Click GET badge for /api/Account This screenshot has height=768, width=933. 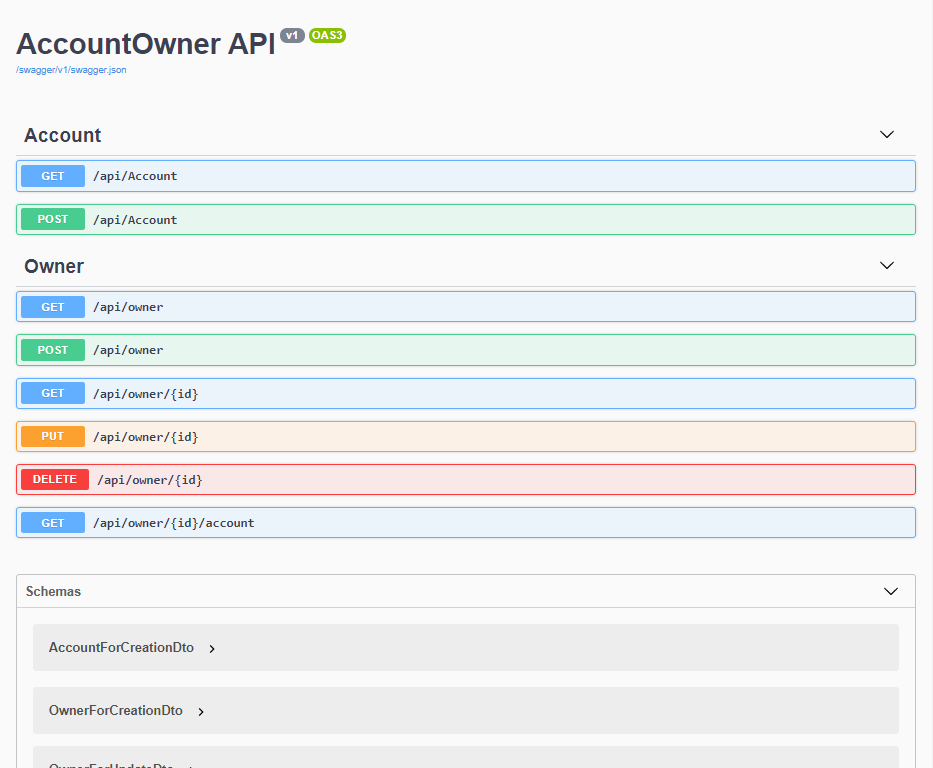click(53, 176)
